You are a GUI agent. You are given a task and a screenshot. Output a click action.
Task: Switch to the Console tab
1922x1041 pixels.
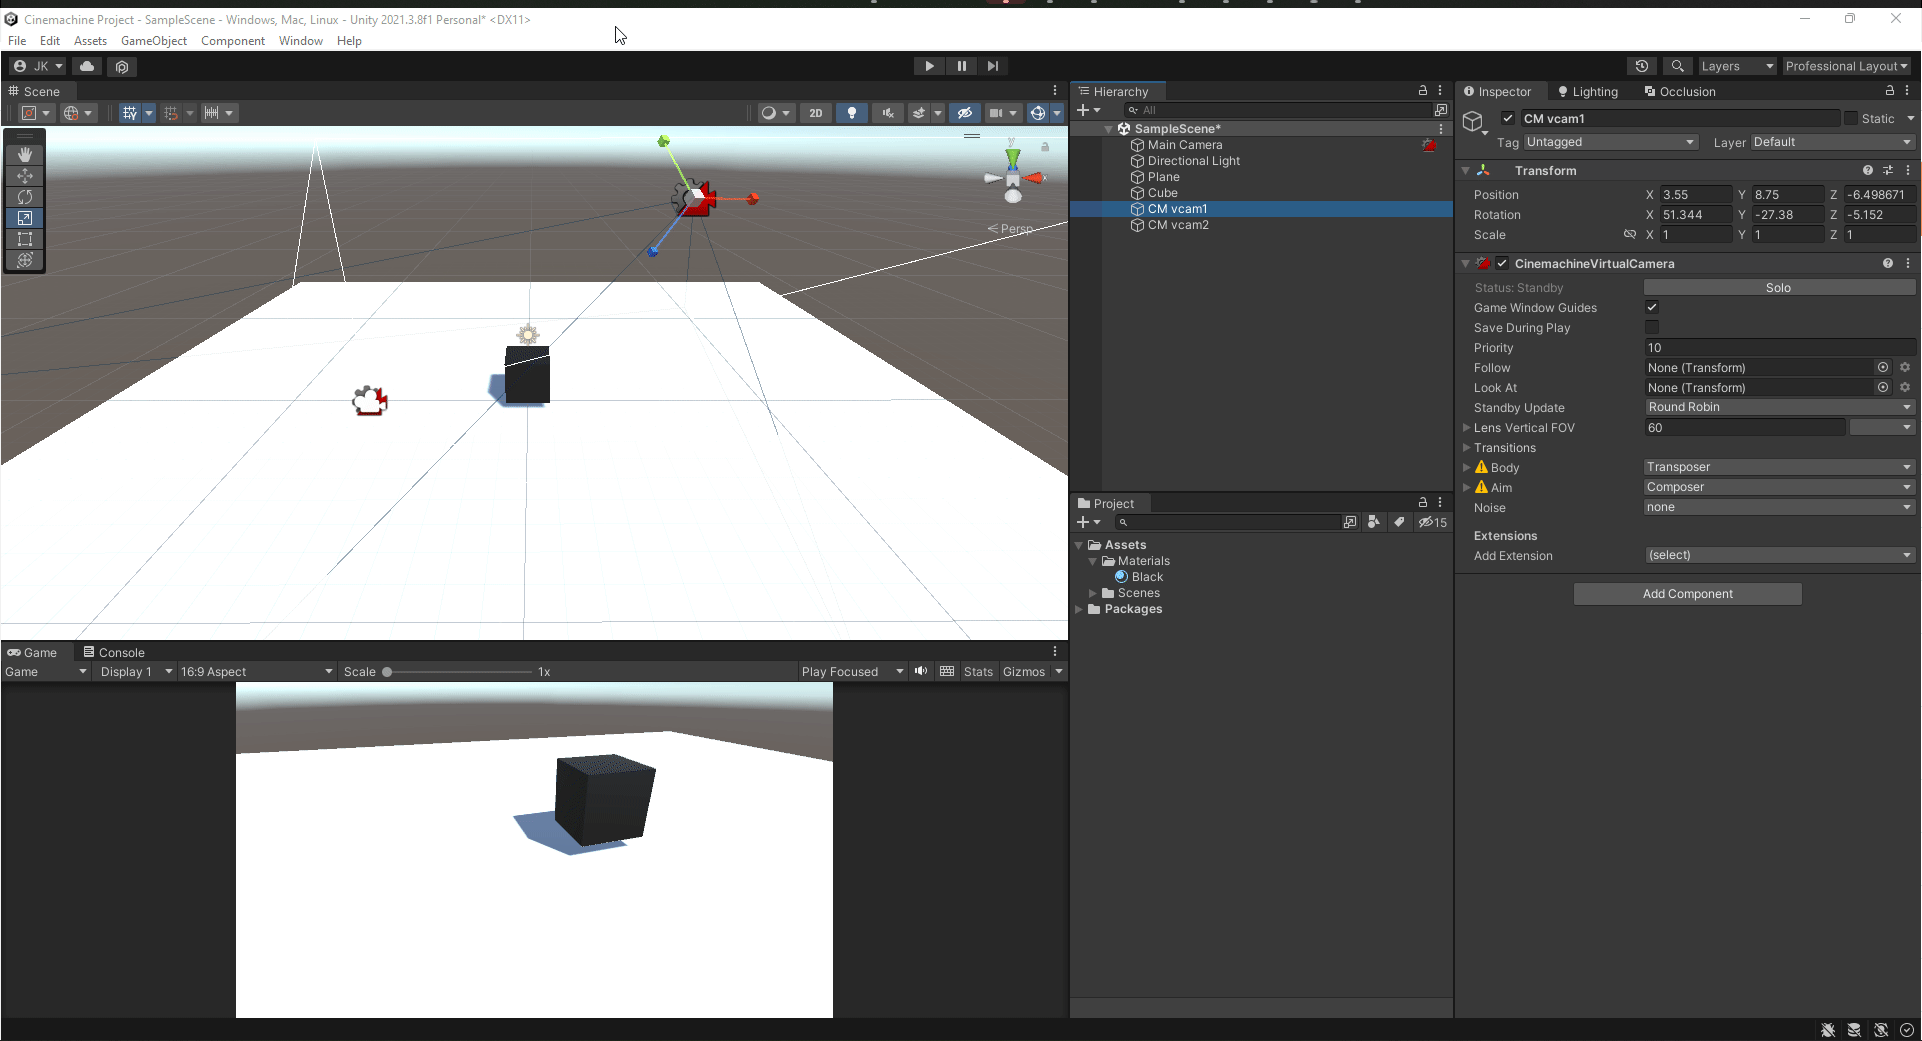tap(114, 652)
